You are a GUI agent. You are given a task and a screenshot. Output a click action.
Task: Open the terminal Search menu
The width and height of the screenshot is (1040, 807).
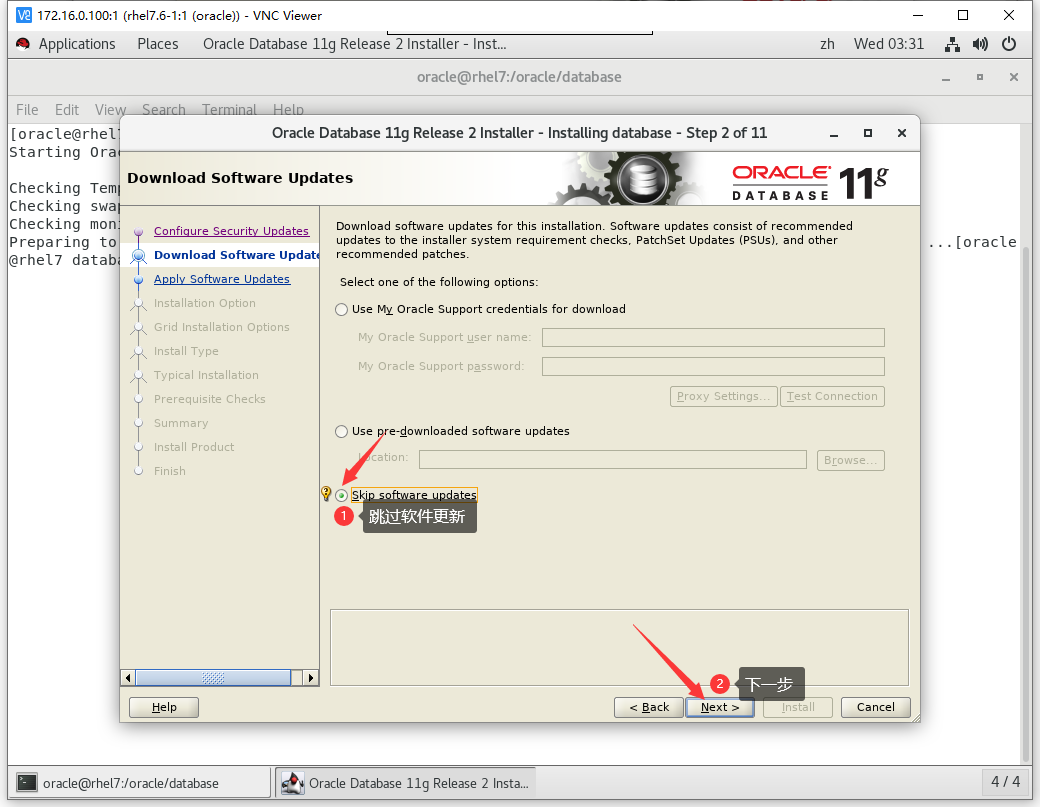164,109
